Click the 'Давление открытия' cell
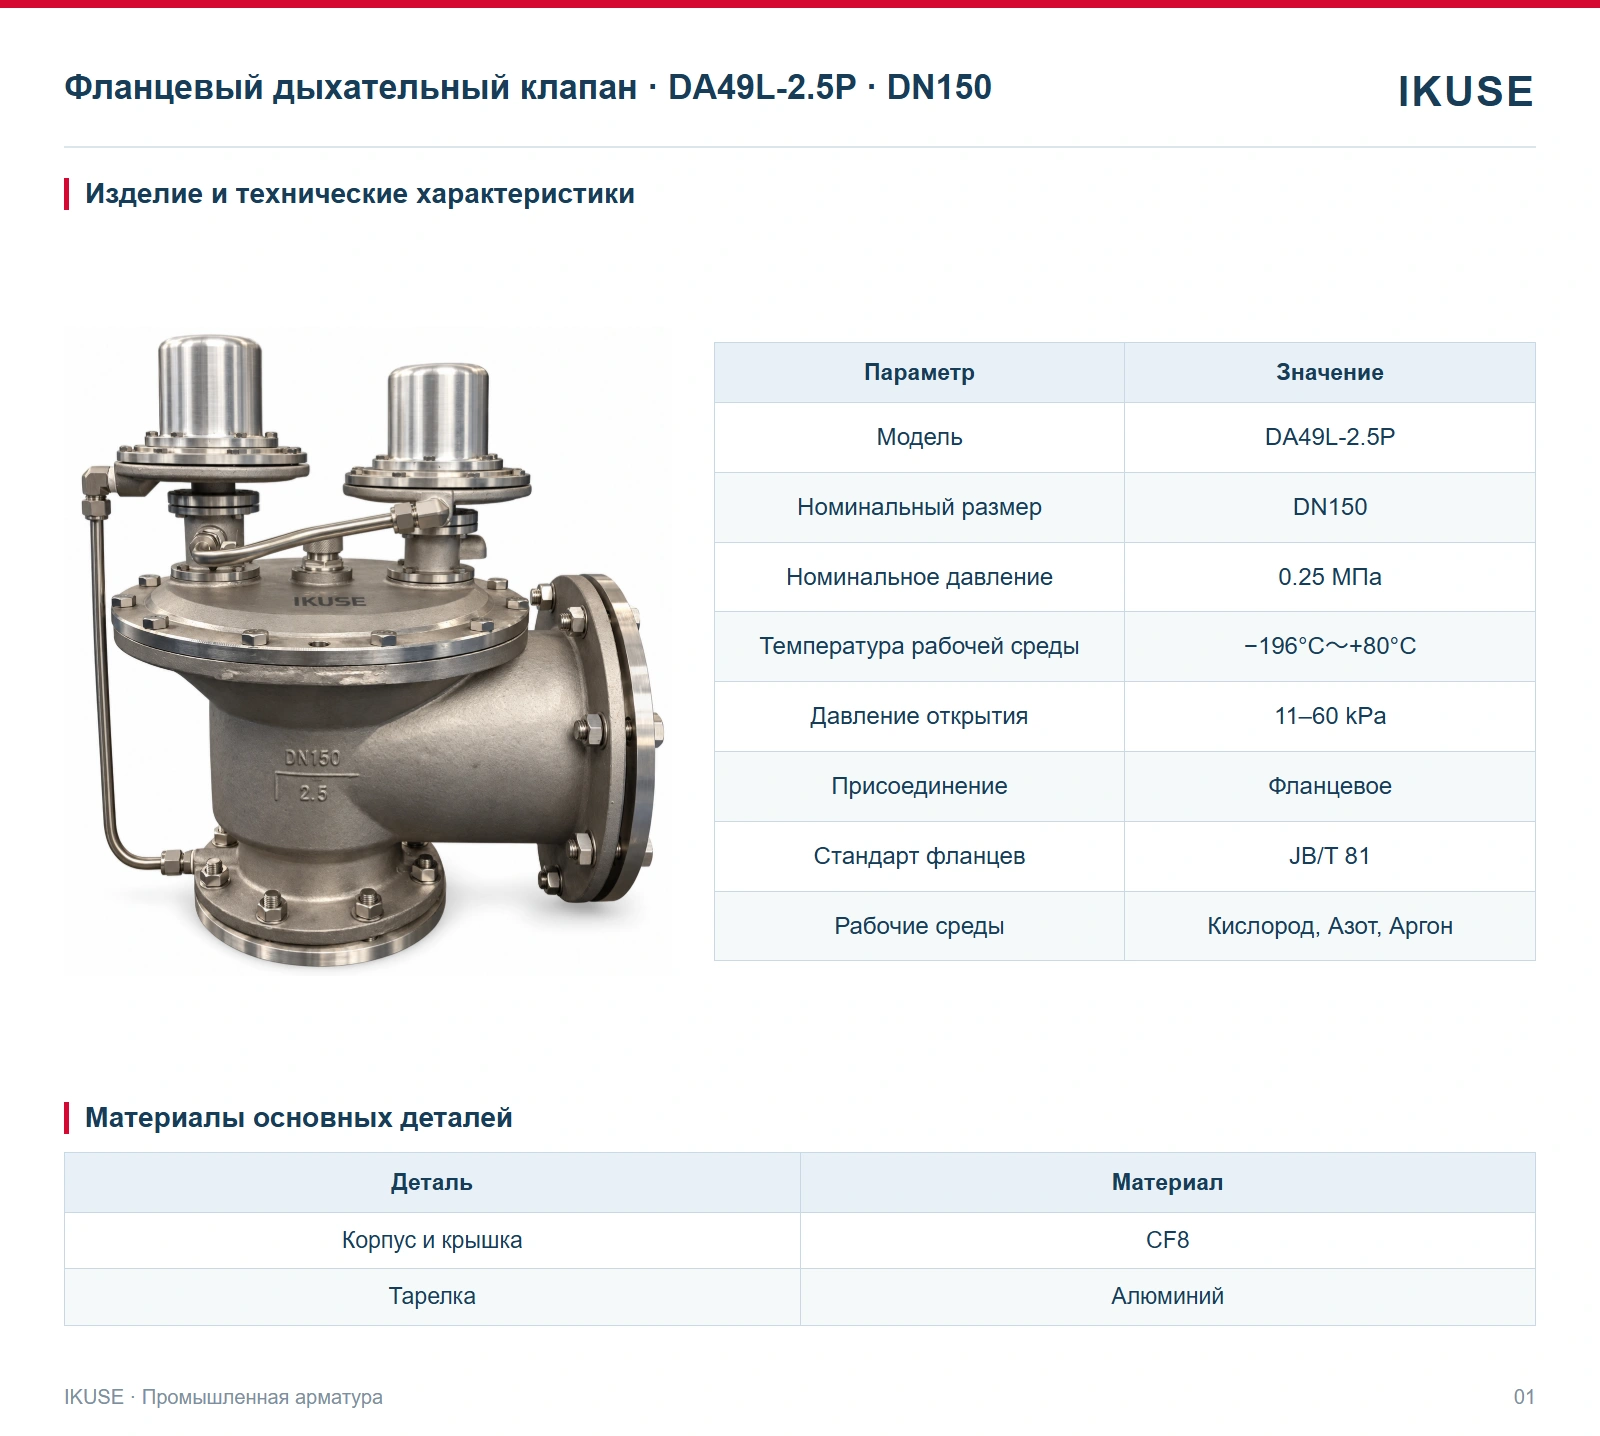Image resolution: width=1600 pixels, height=1436 pixels. (919, 716)
